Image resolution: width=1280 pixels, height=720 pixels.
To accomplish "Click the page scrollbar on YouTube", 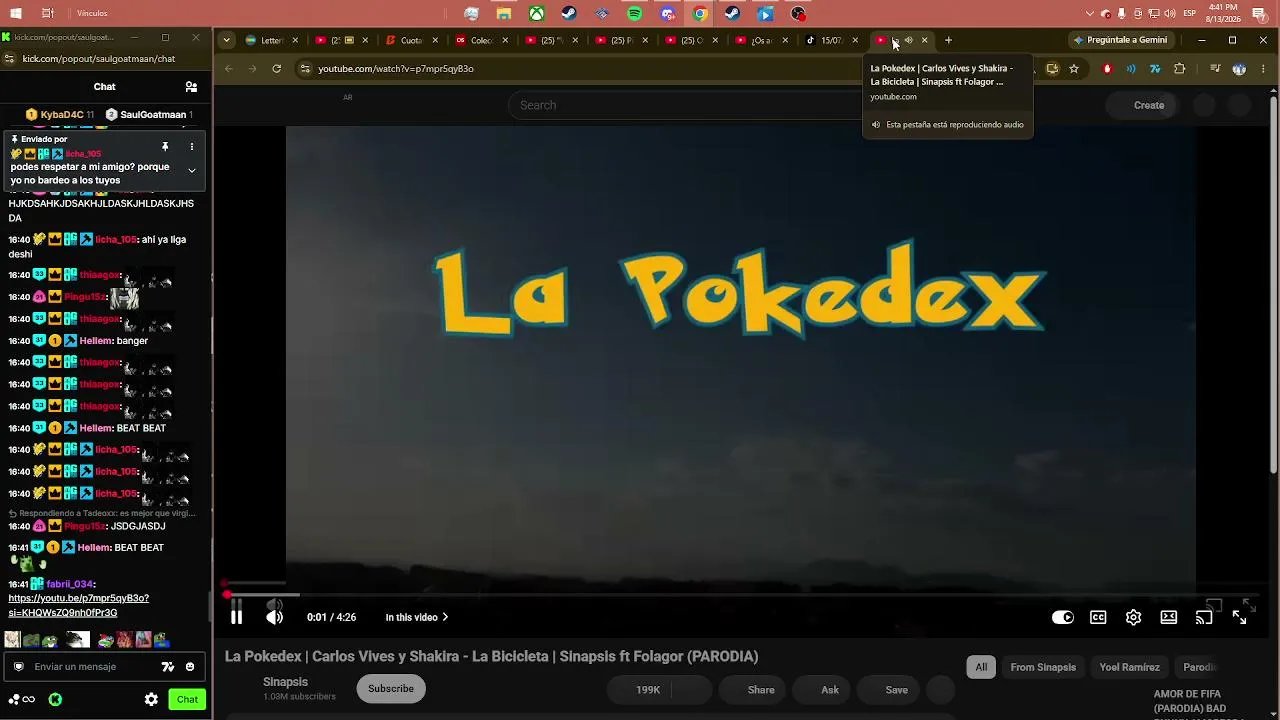I will click(1273, 285).
